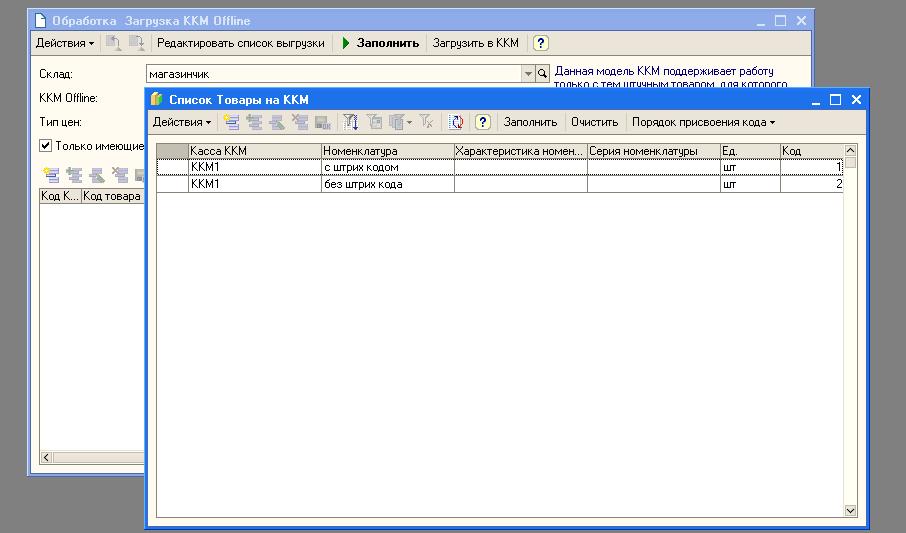This screenshot has height=533, width=906.
Task: Click bold Заполнить button with green arrow
Action: (x=381, y=43)
